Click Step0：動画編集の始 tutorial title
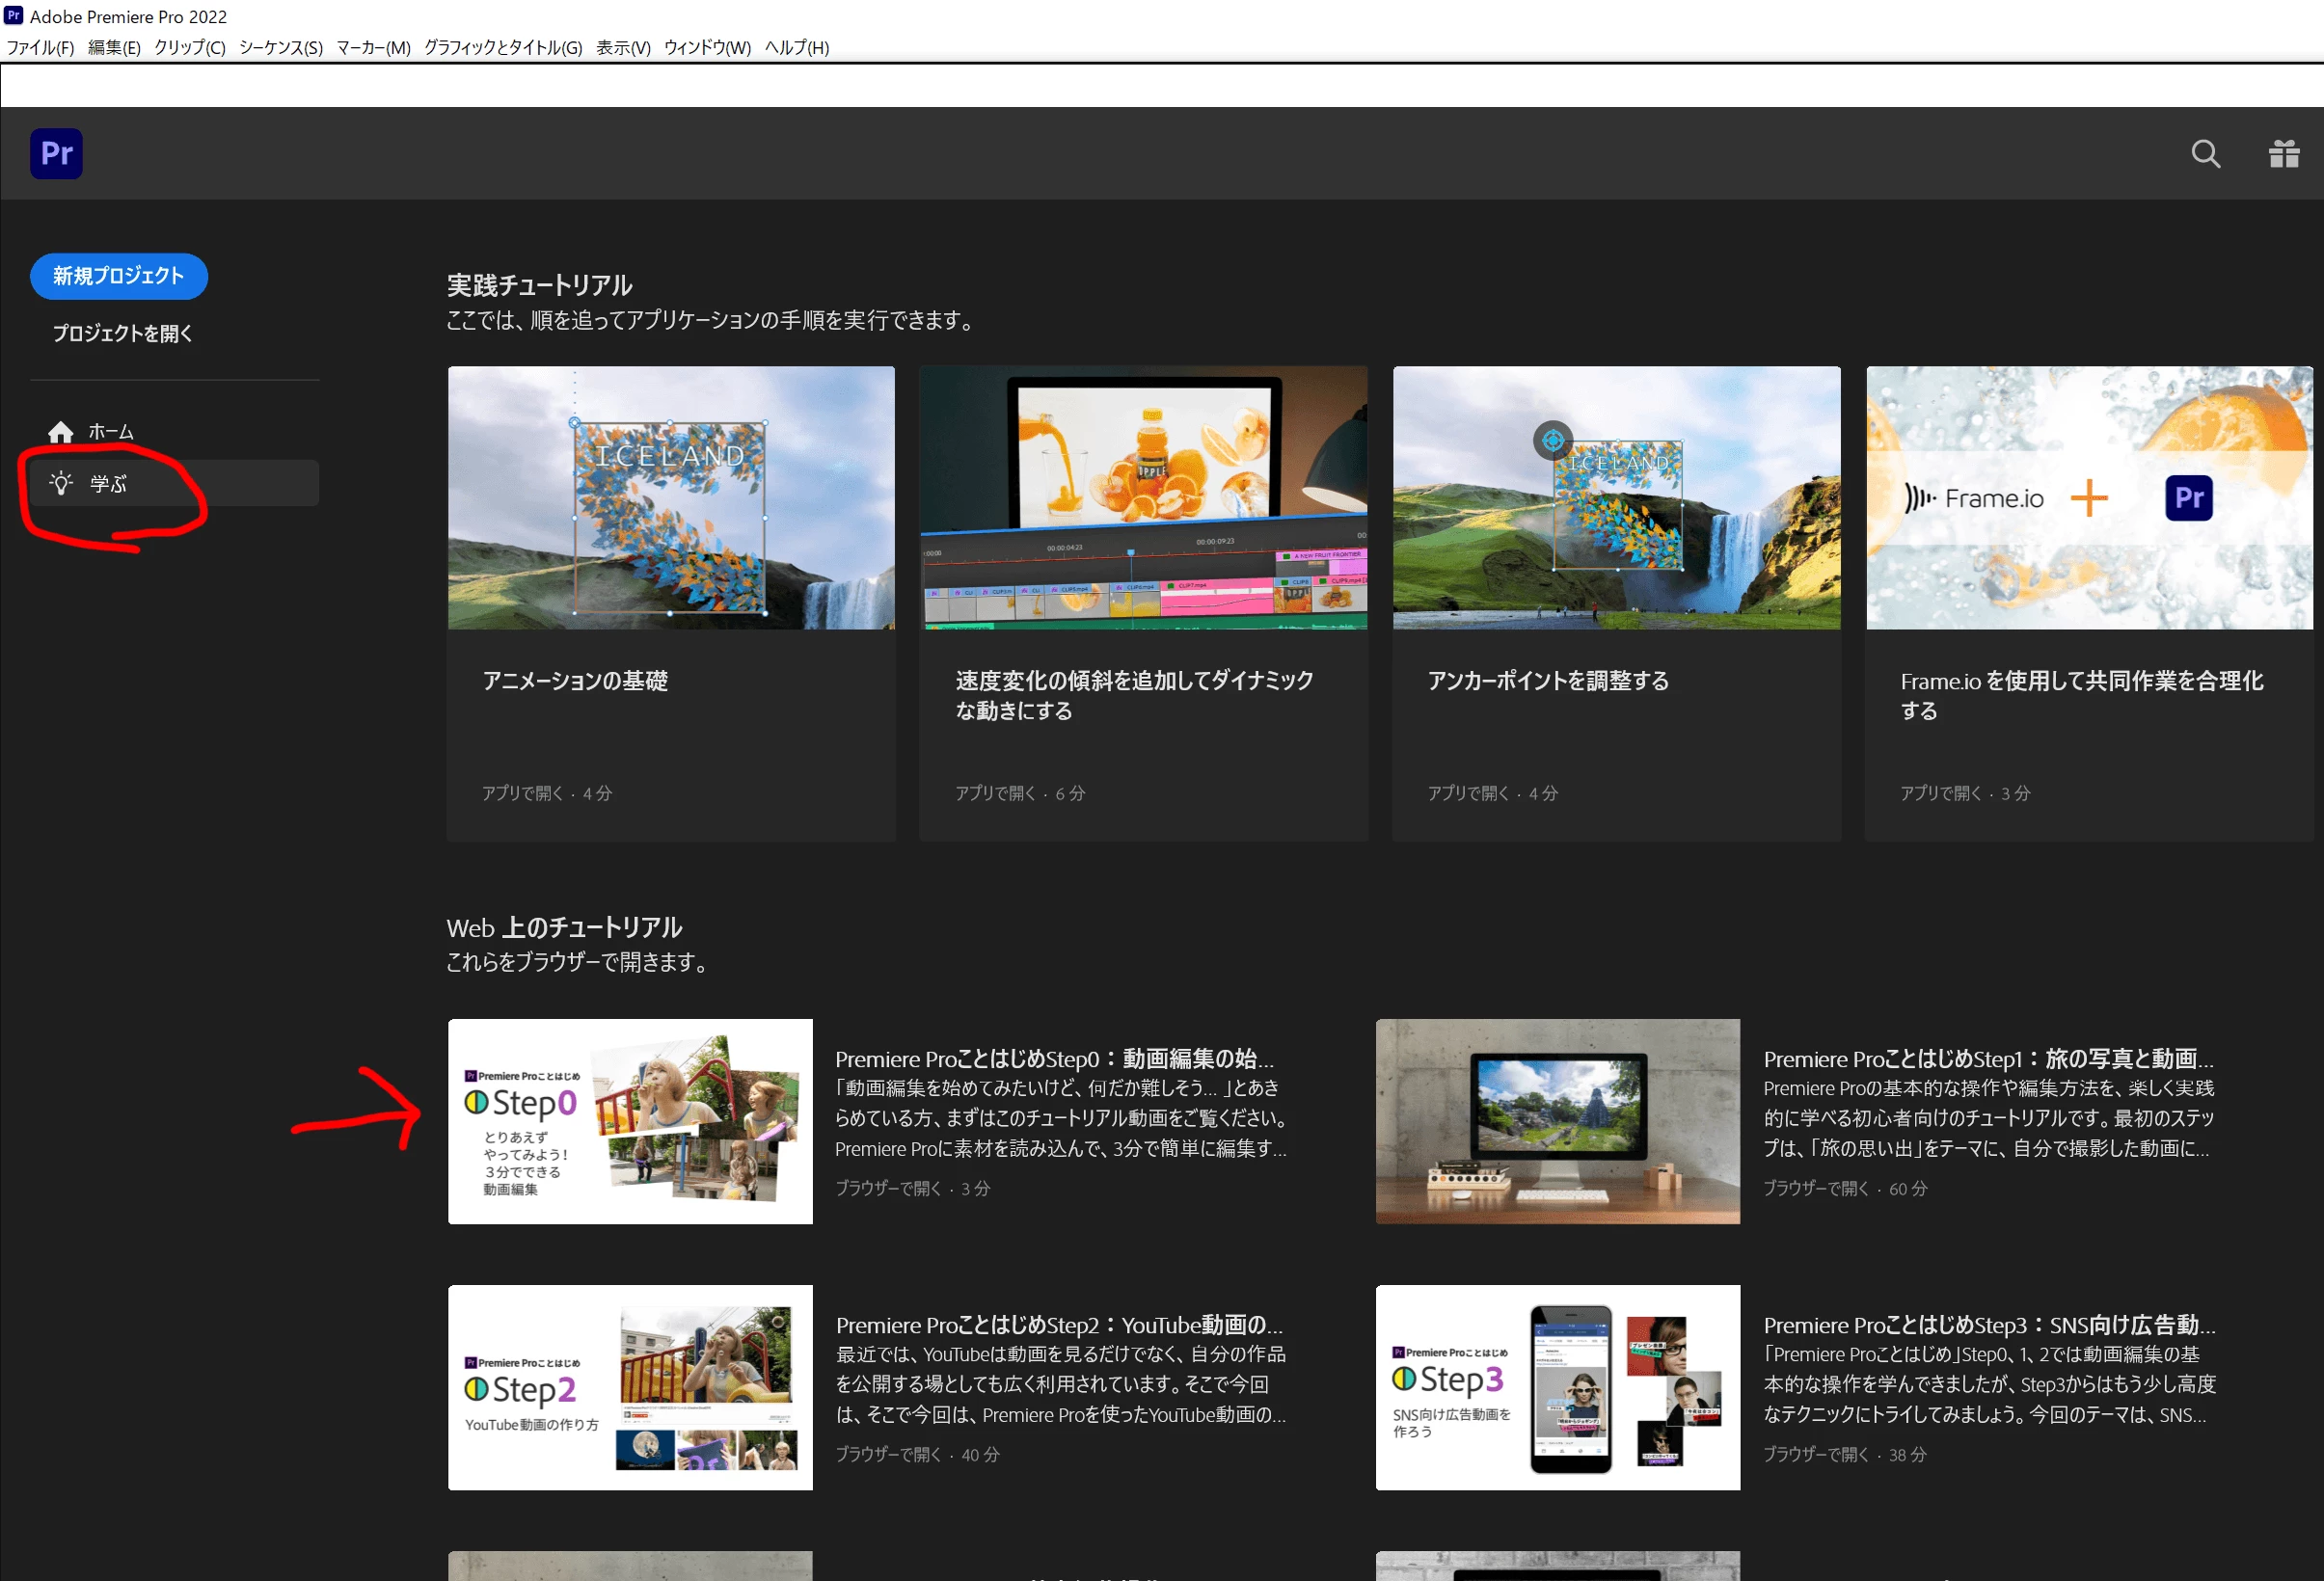The image size is (2324, 1581). point(1055,1059)
